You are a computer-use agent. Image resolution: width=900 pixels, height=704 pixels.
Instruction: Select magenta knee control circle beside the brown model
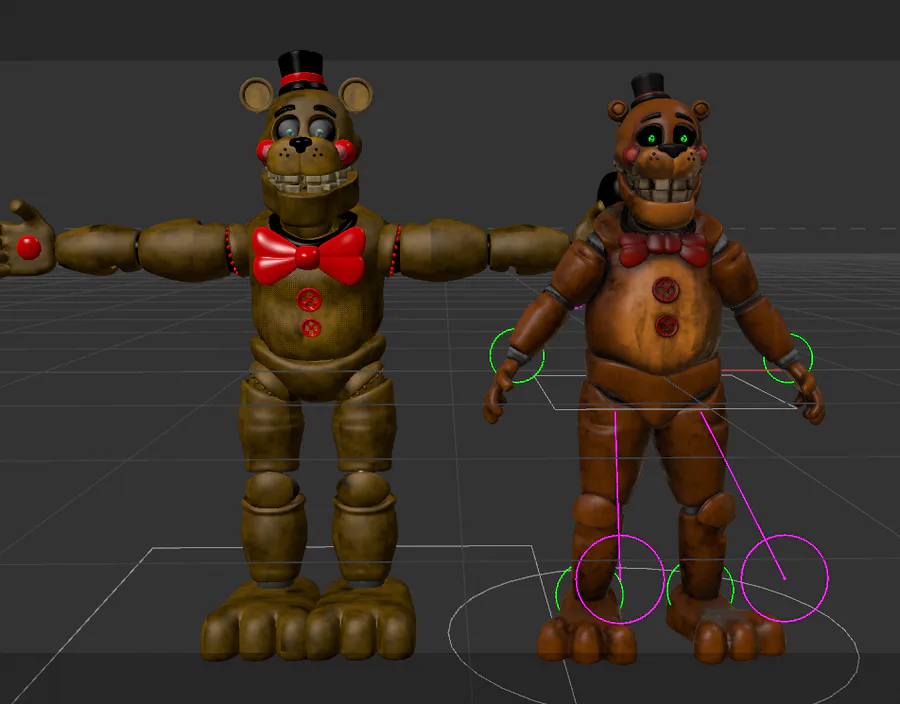click(785, 578)
